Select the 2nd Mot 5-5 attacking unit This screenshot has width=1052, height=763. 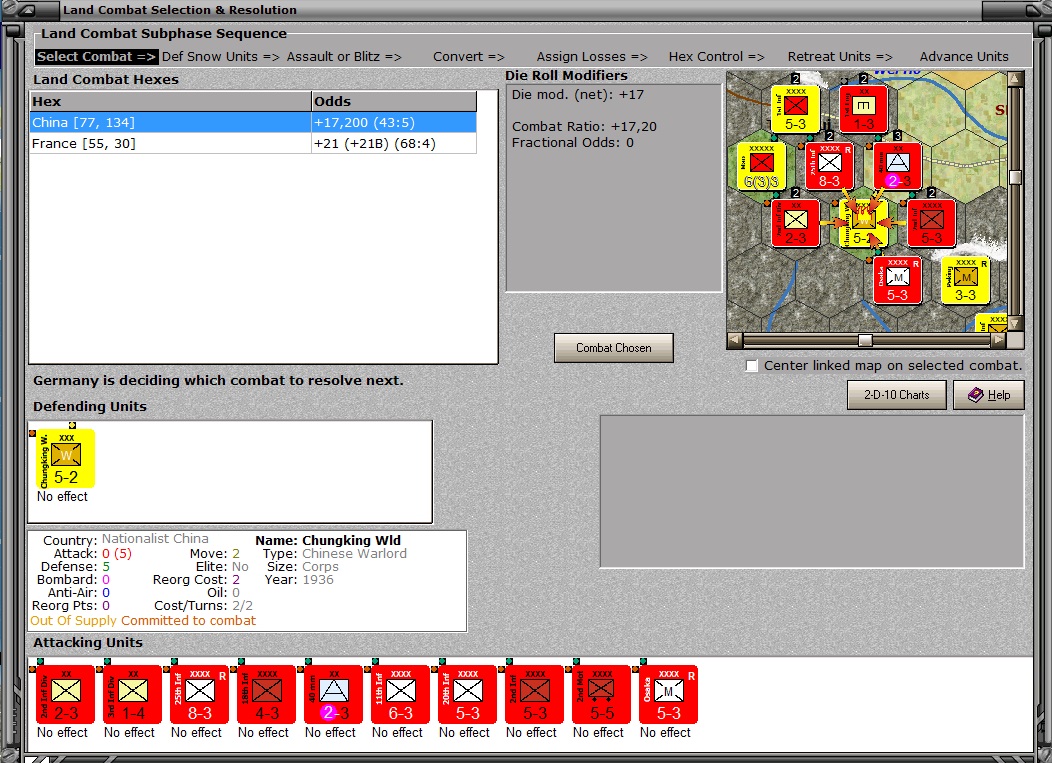(x=602, y=695)
